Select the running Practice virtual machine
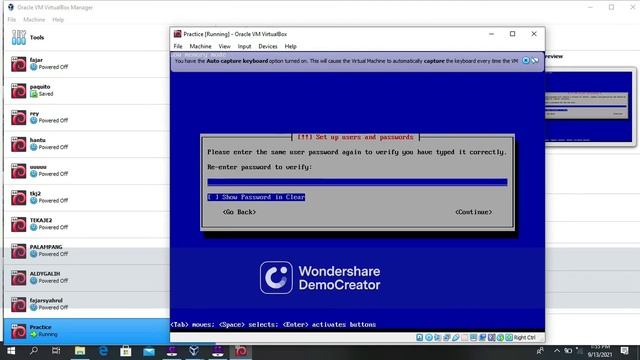Viewport: 640px width, 360px height. click(87, 331)
